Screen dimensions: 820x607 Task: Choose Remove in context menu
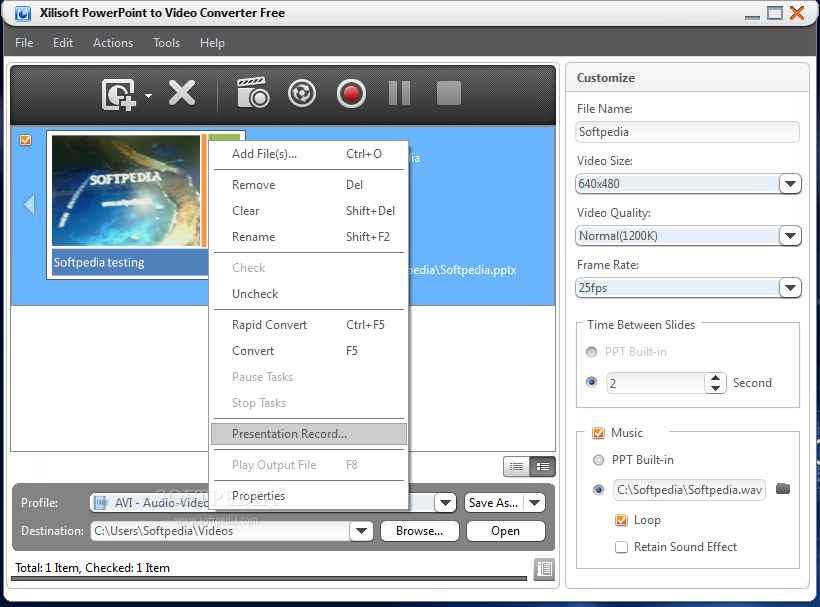pyautogui.click(x=309, y=185)
